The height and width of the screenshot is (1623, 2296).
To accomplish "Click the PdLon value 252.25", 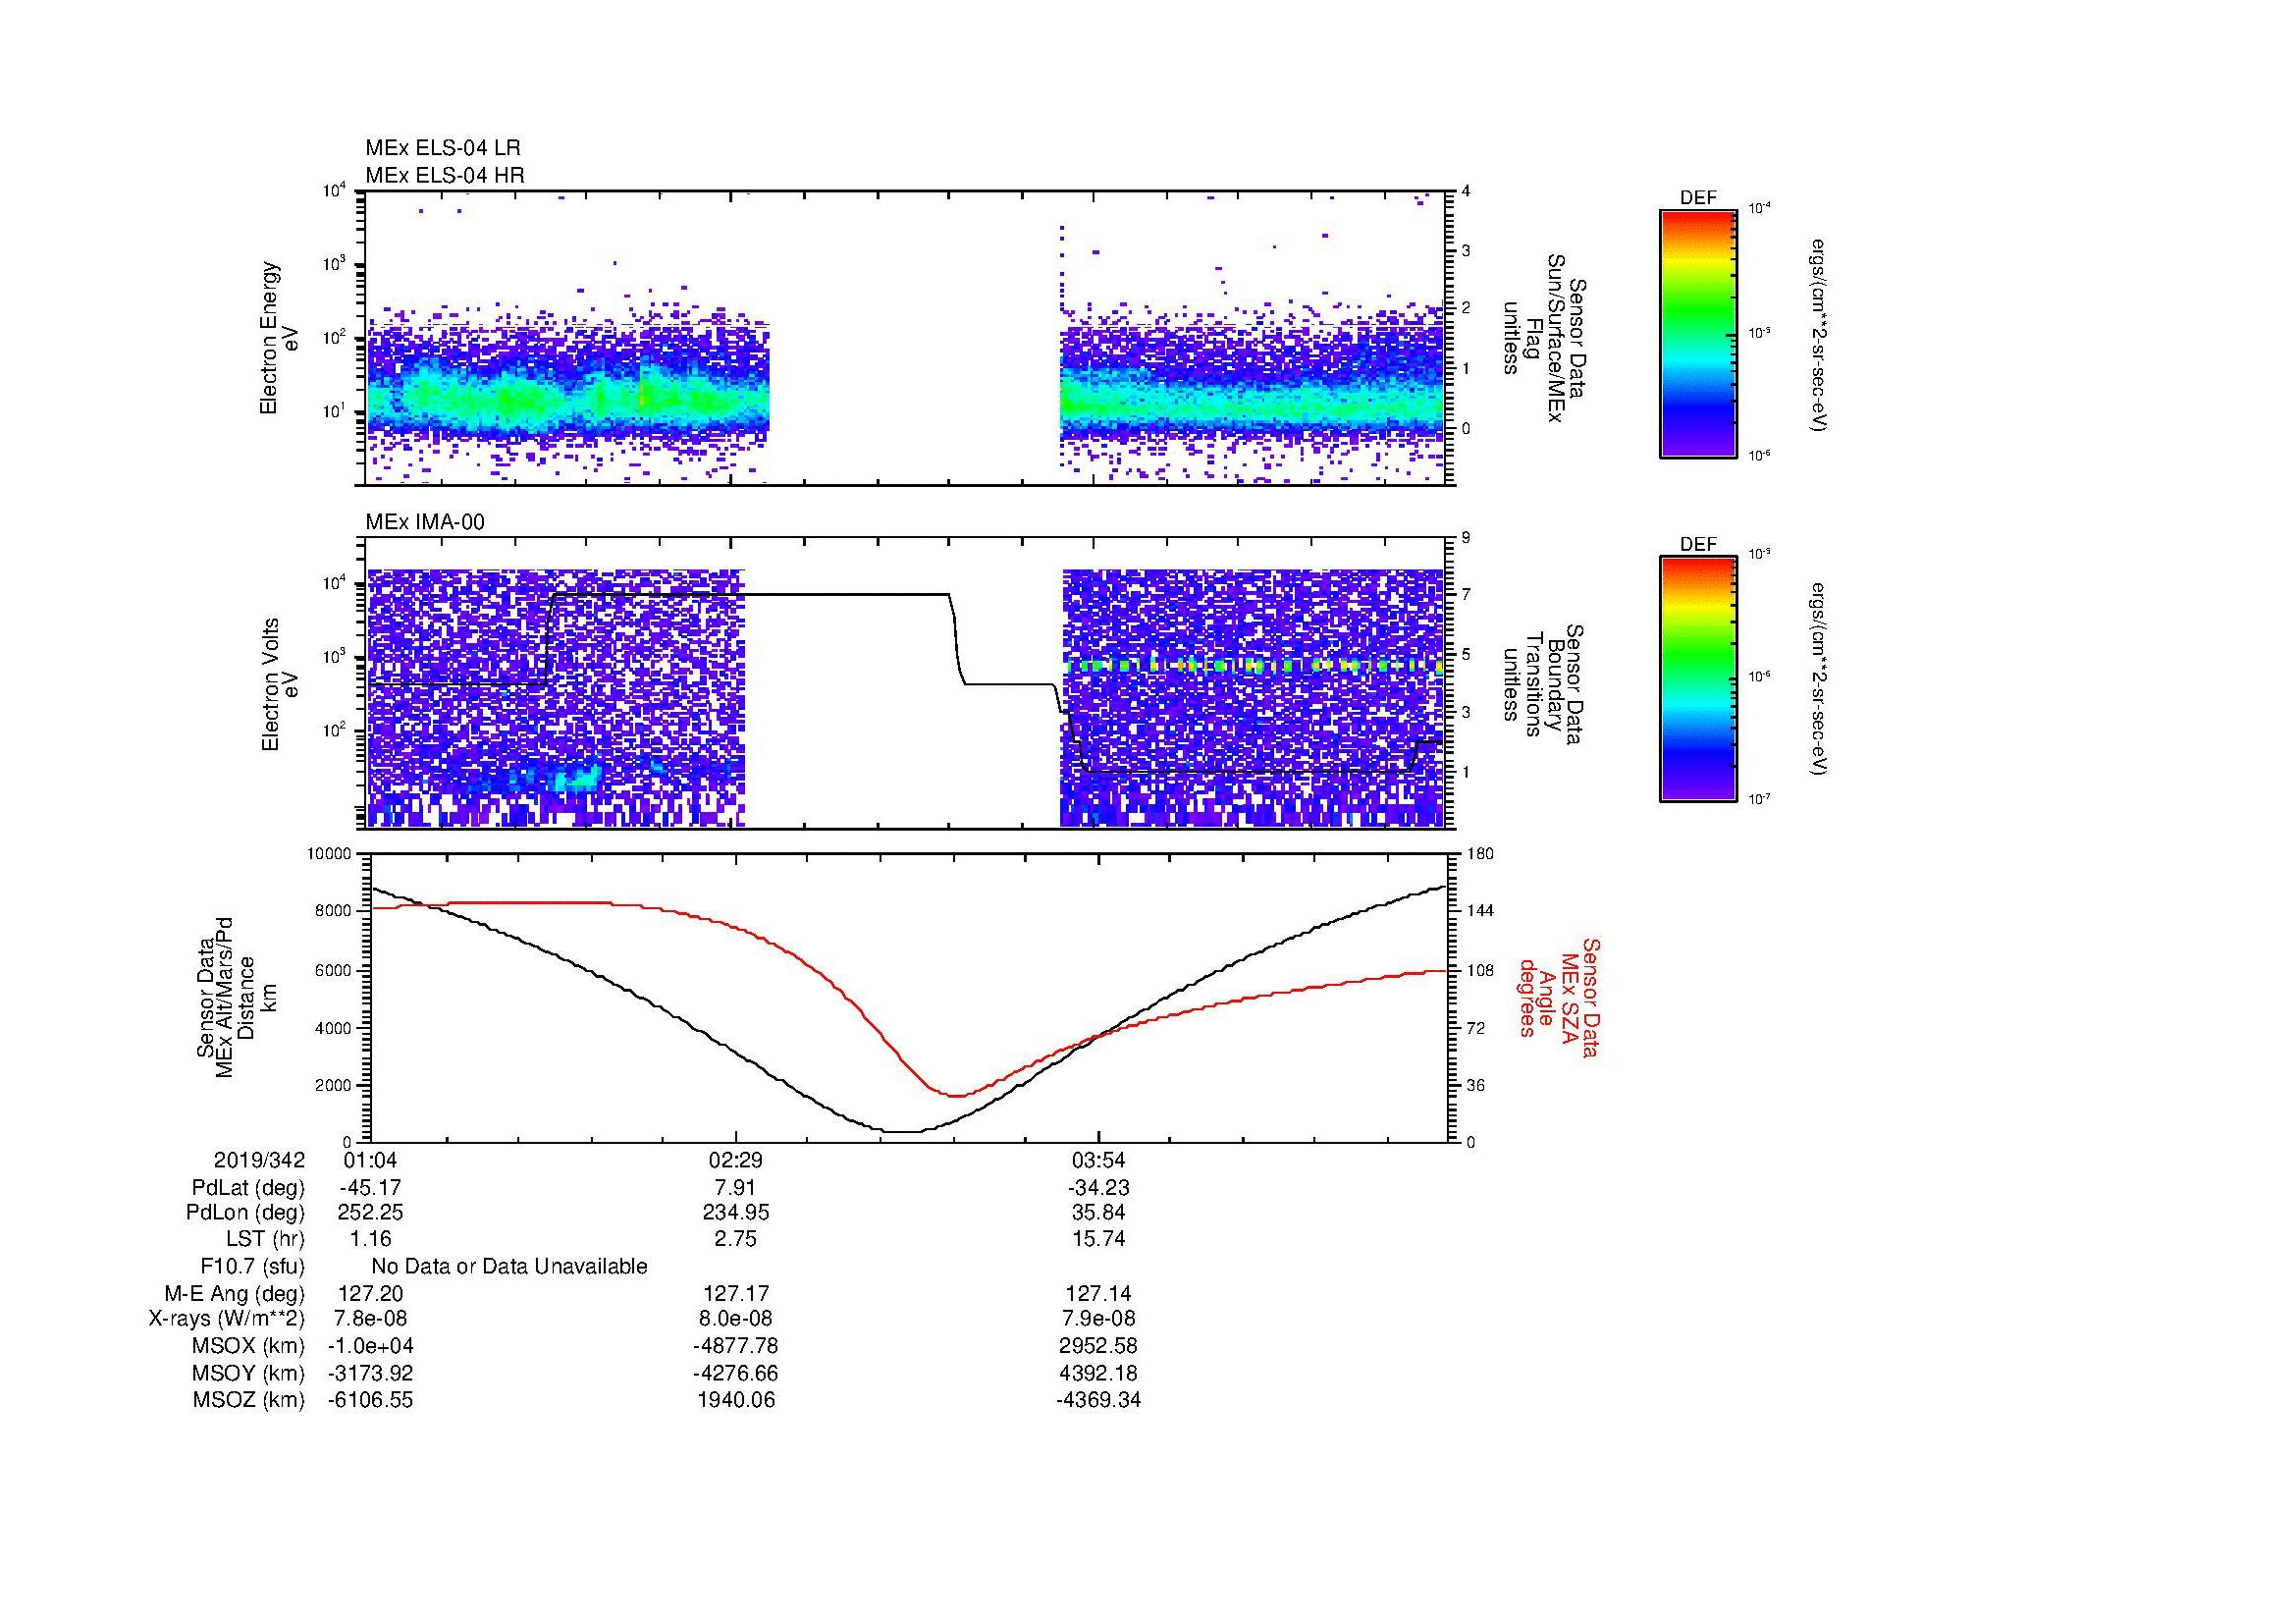I will point(371,1213).
